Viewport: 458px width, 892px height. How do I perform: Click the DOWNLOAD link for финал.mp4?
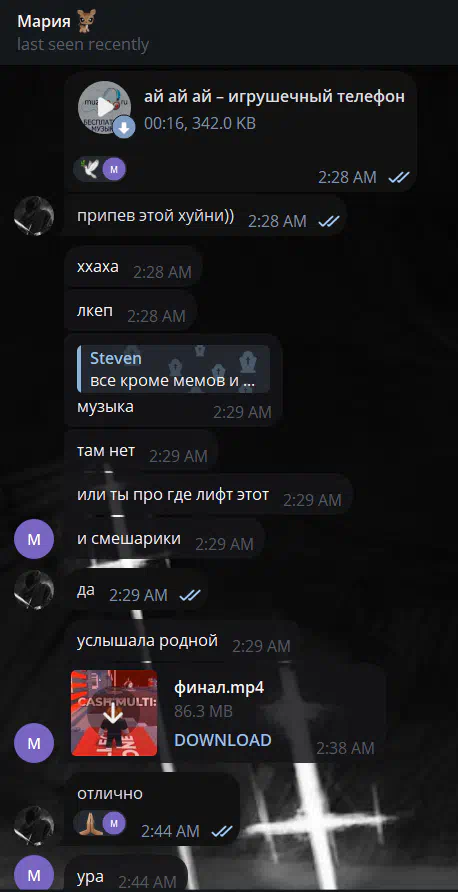point(222,740)
